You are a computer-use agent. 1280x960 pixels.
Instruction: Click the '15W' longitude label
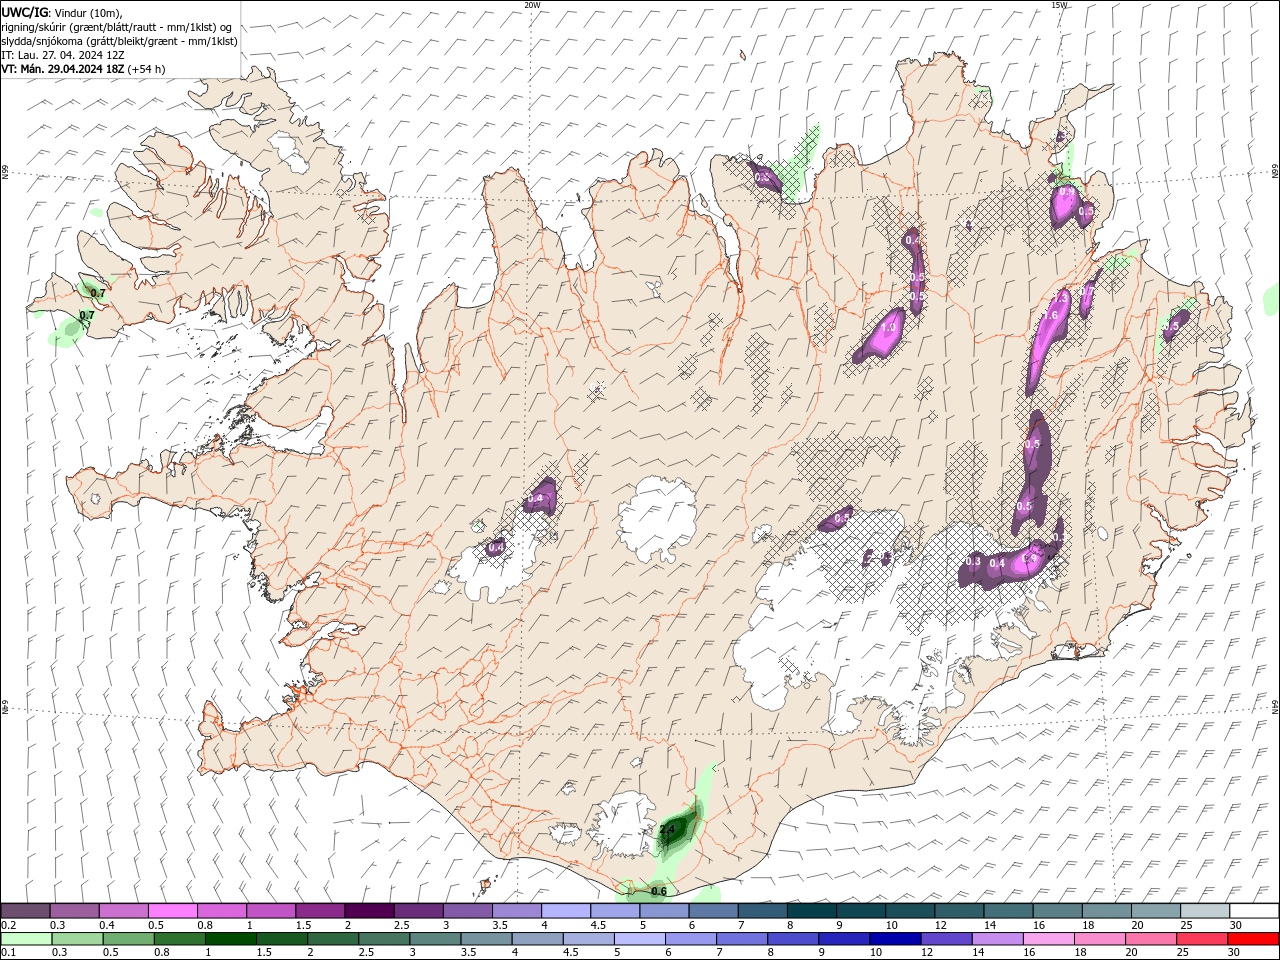click(x=1059, y=5)
